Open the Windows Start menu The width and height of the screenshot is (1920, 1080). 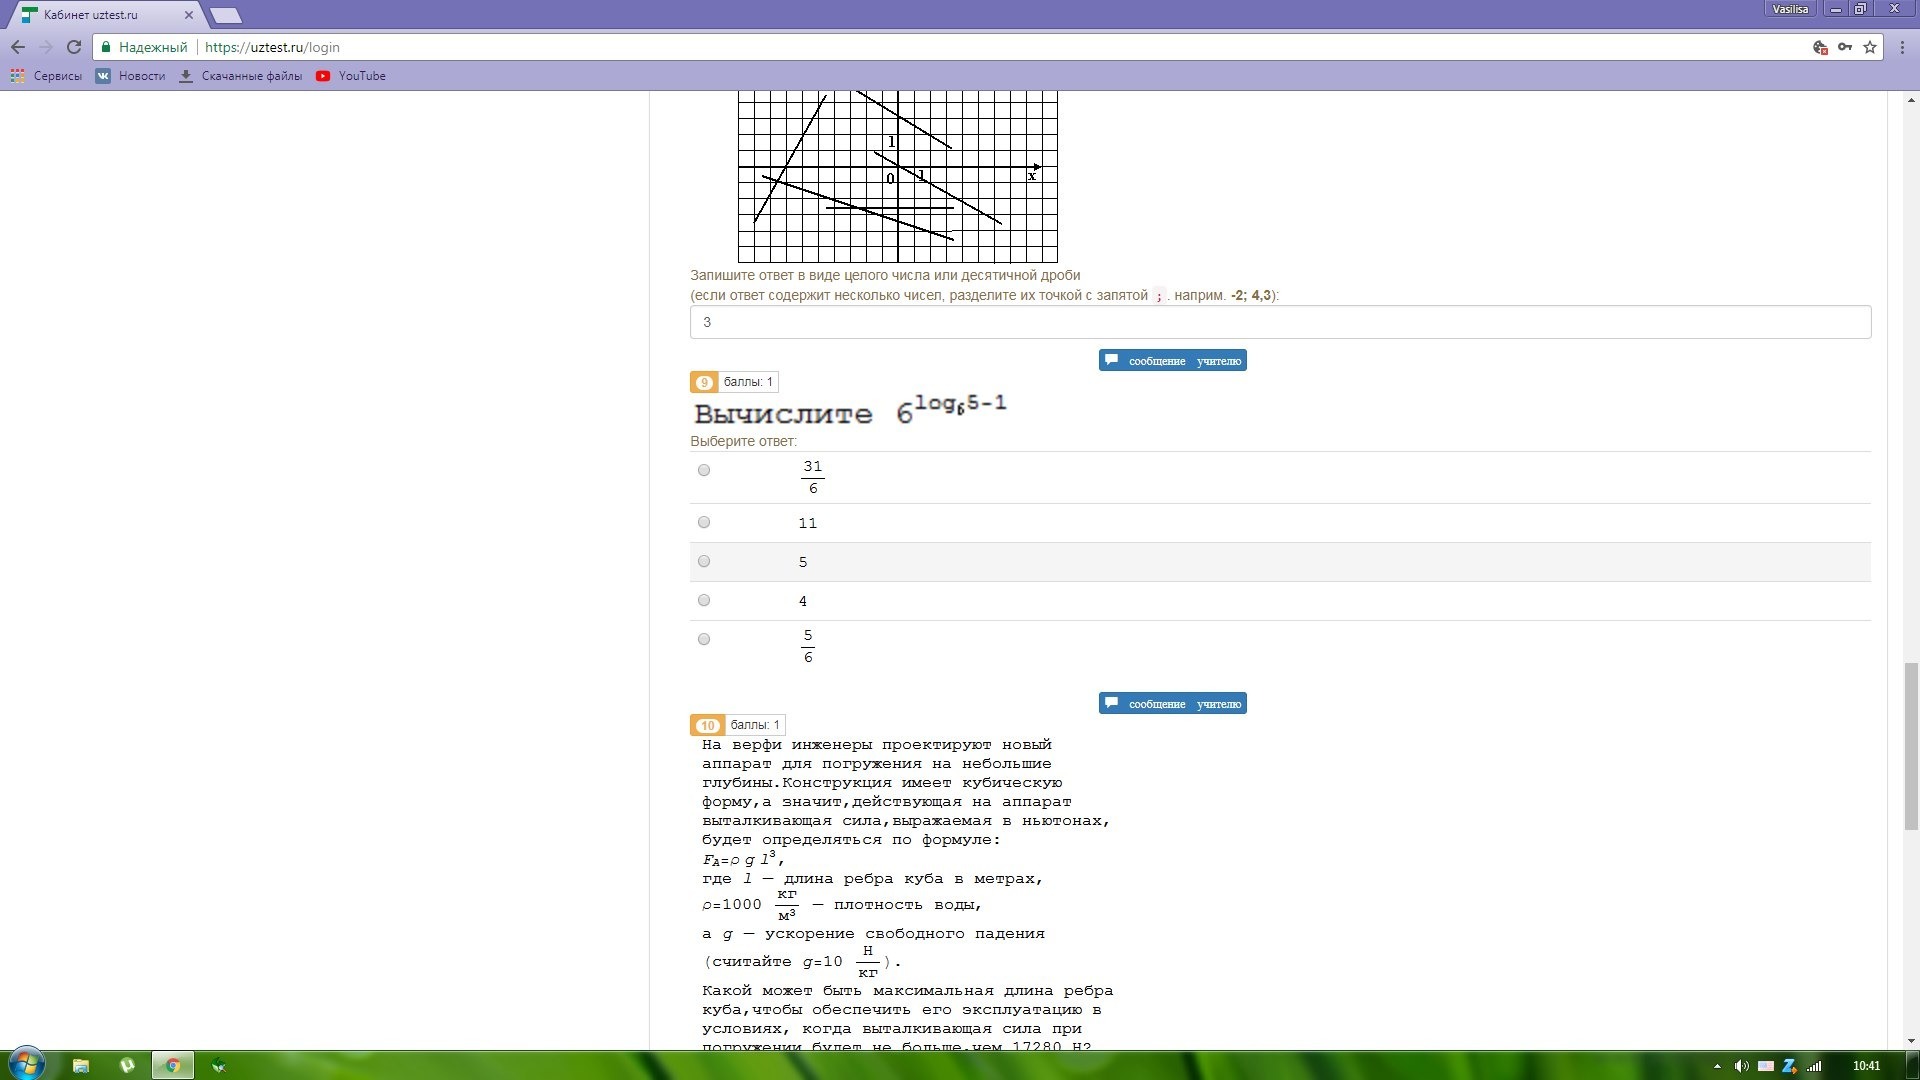click(x=26, y=1063)
